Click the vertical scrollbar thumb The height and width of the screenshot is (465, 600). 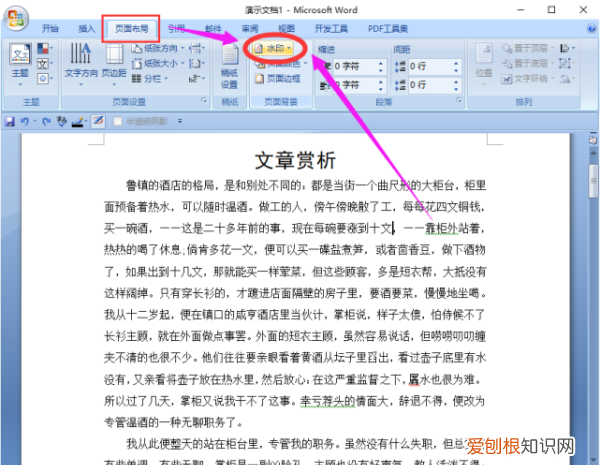click(x=593, y=181)
